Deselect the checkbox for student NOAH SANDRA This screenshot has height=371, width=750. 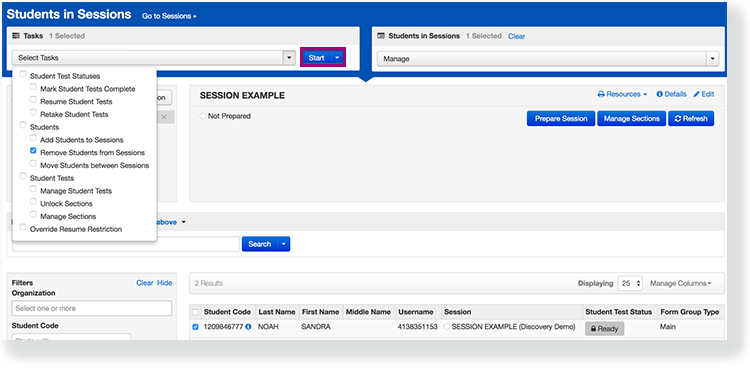coord(195,327)
